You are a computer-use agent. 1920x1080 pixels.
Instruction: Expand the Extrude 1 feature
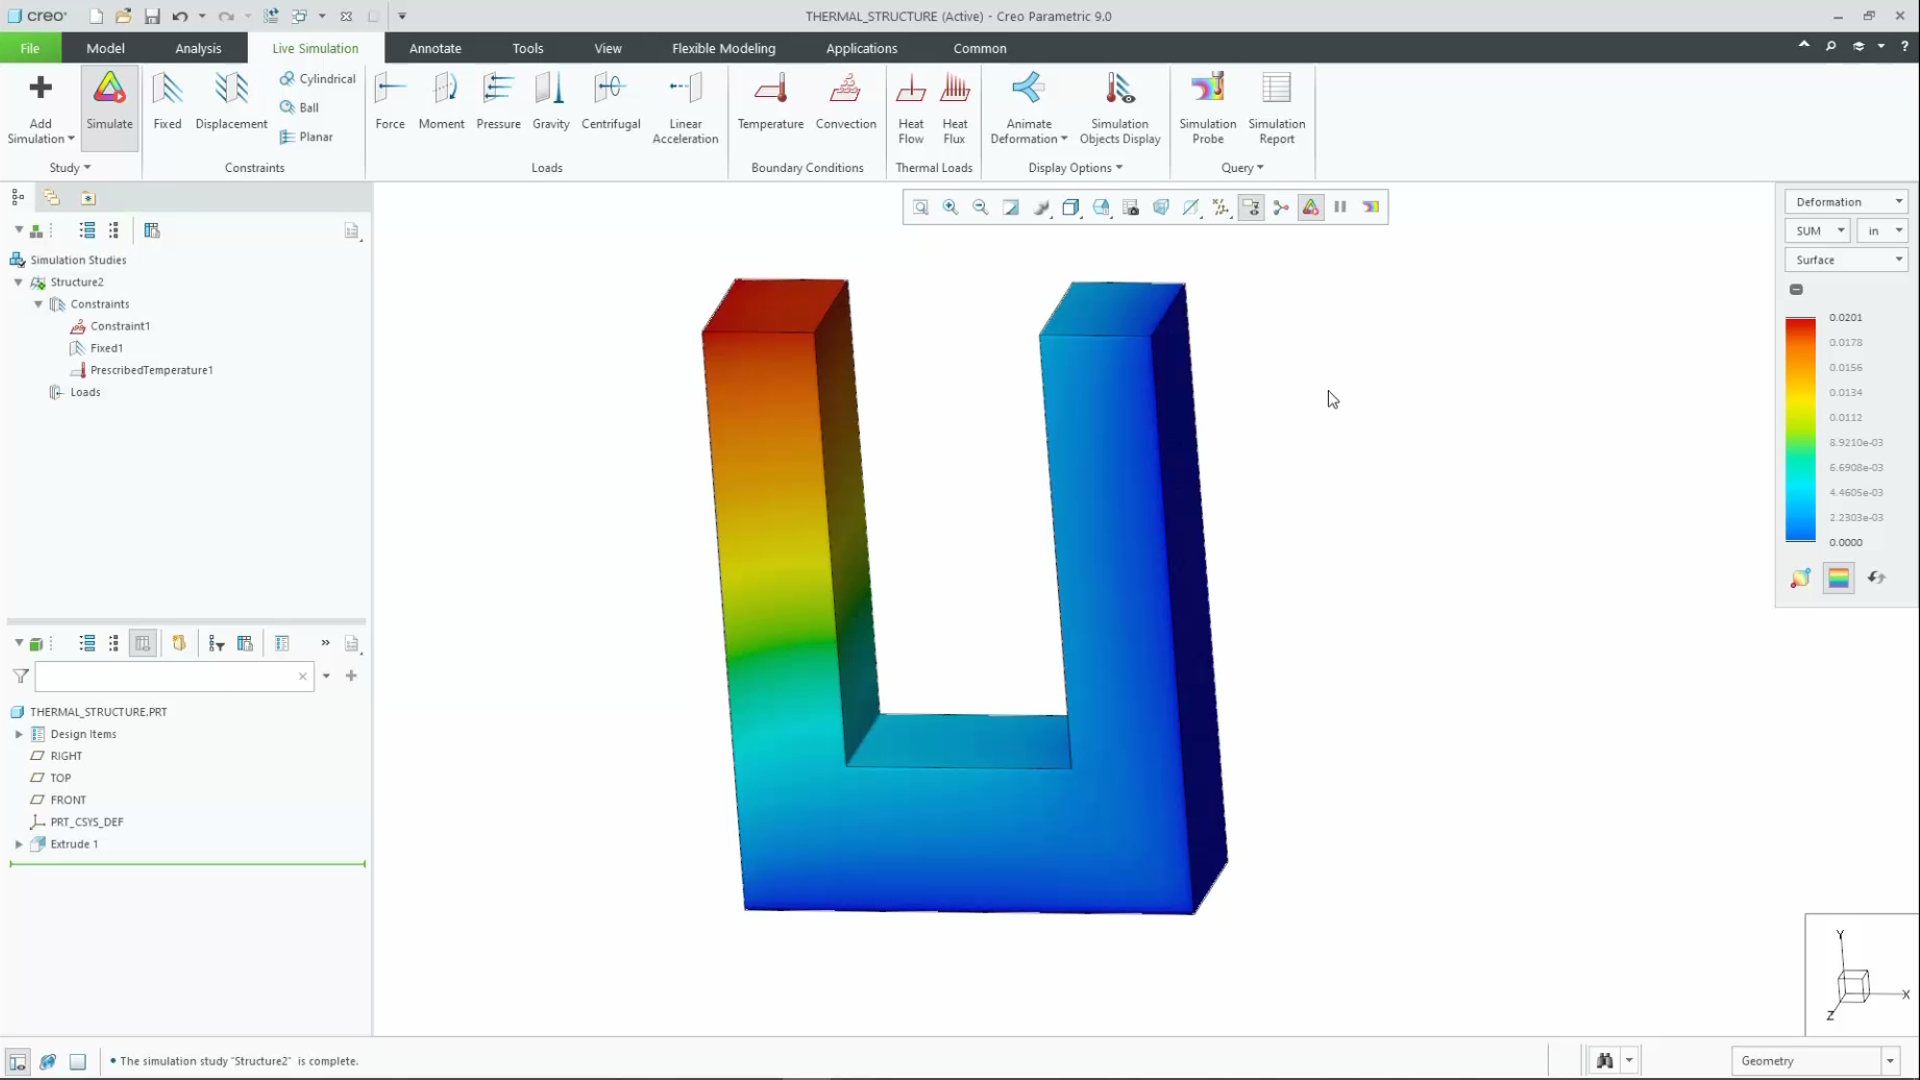18,844
